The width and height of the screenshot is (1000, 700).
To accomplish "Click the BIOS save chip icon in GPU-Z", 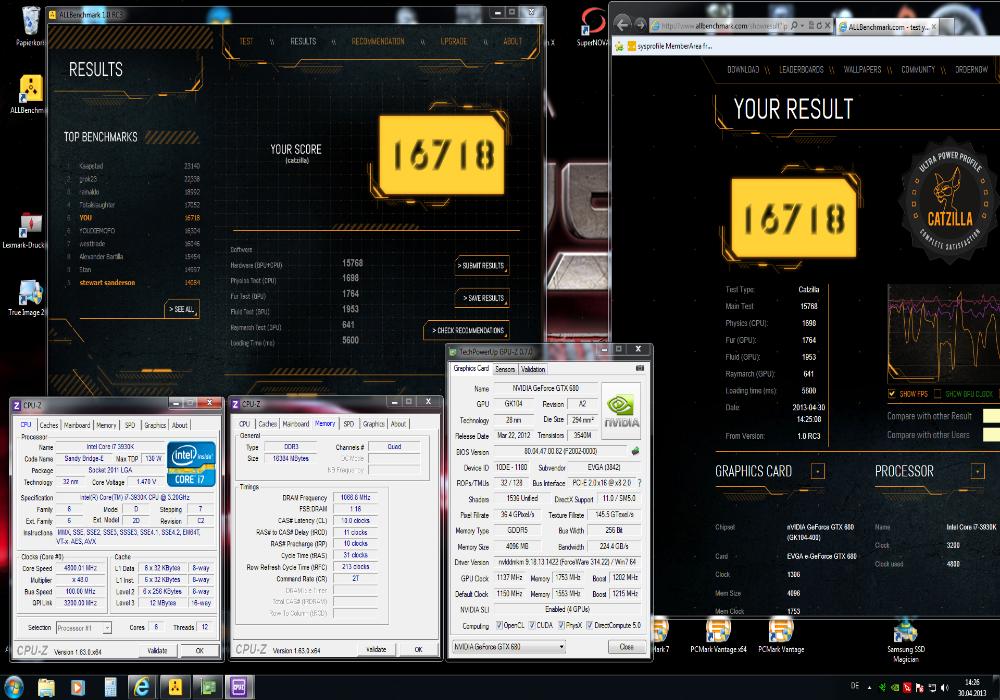I will pyautogui.click(x=635, y=451).
